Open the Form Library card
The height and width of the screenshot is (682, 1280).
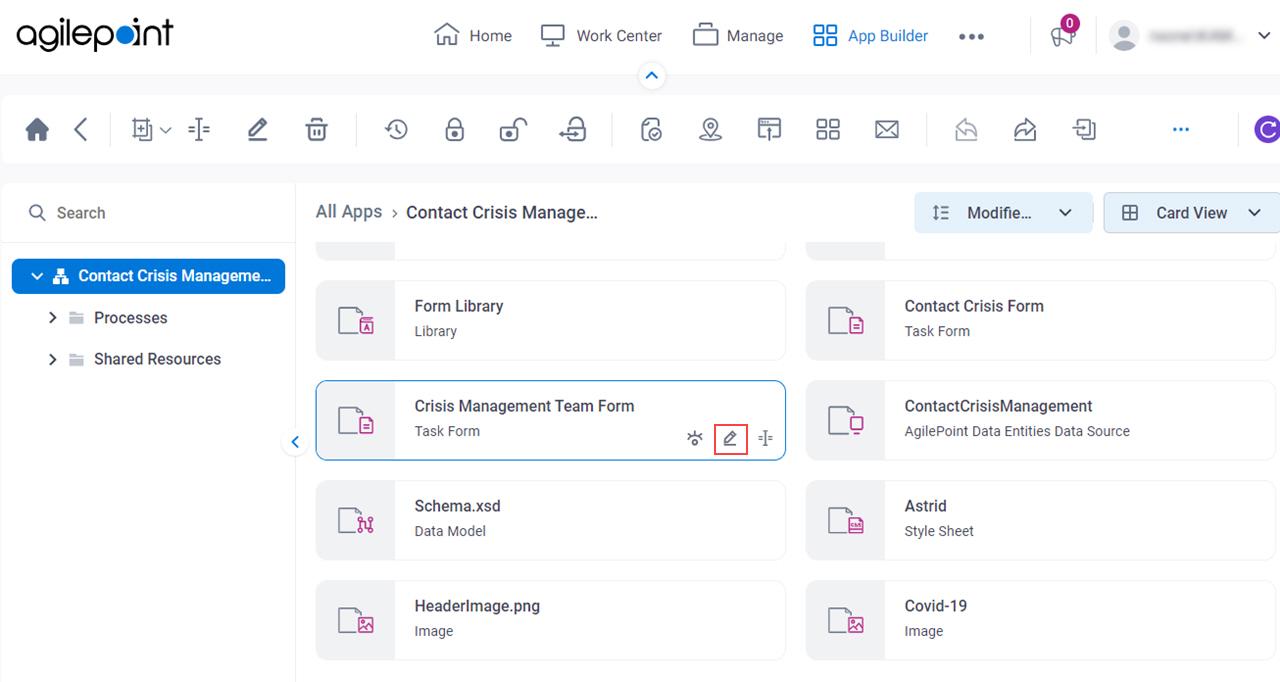[550, 320]
